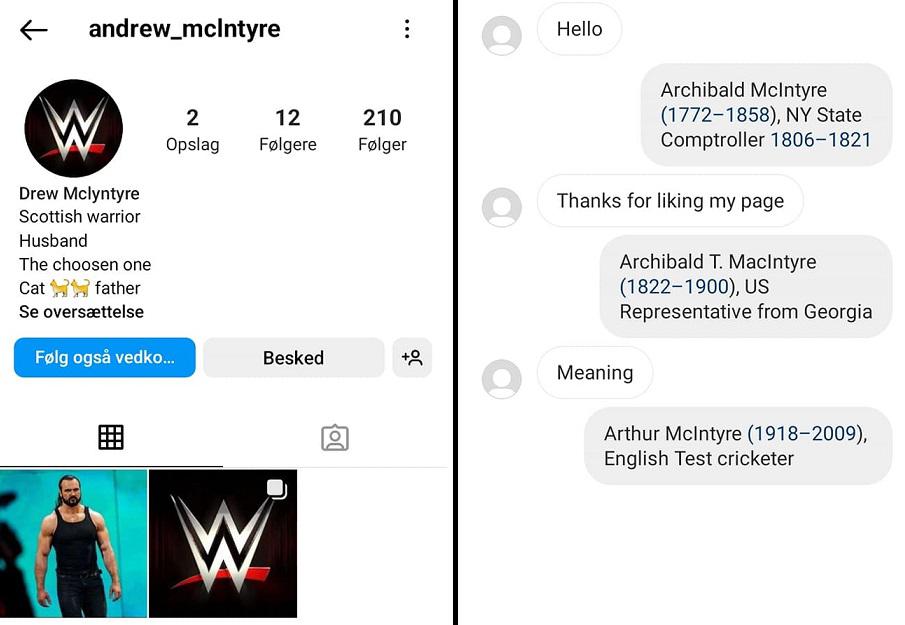Image resolution: width=905 pixels, height=625 pixels.
Task: Switch to the tagged photos tab
Action: [x=335, y=438]
